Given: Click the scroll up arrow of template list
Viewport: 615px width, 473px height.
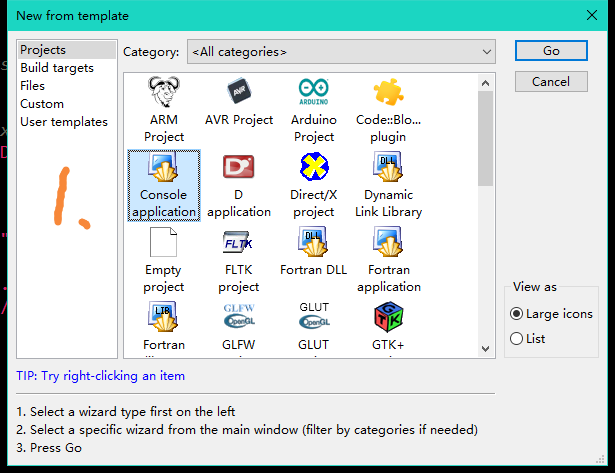Looking at the screenshot, I should (485, 83).
